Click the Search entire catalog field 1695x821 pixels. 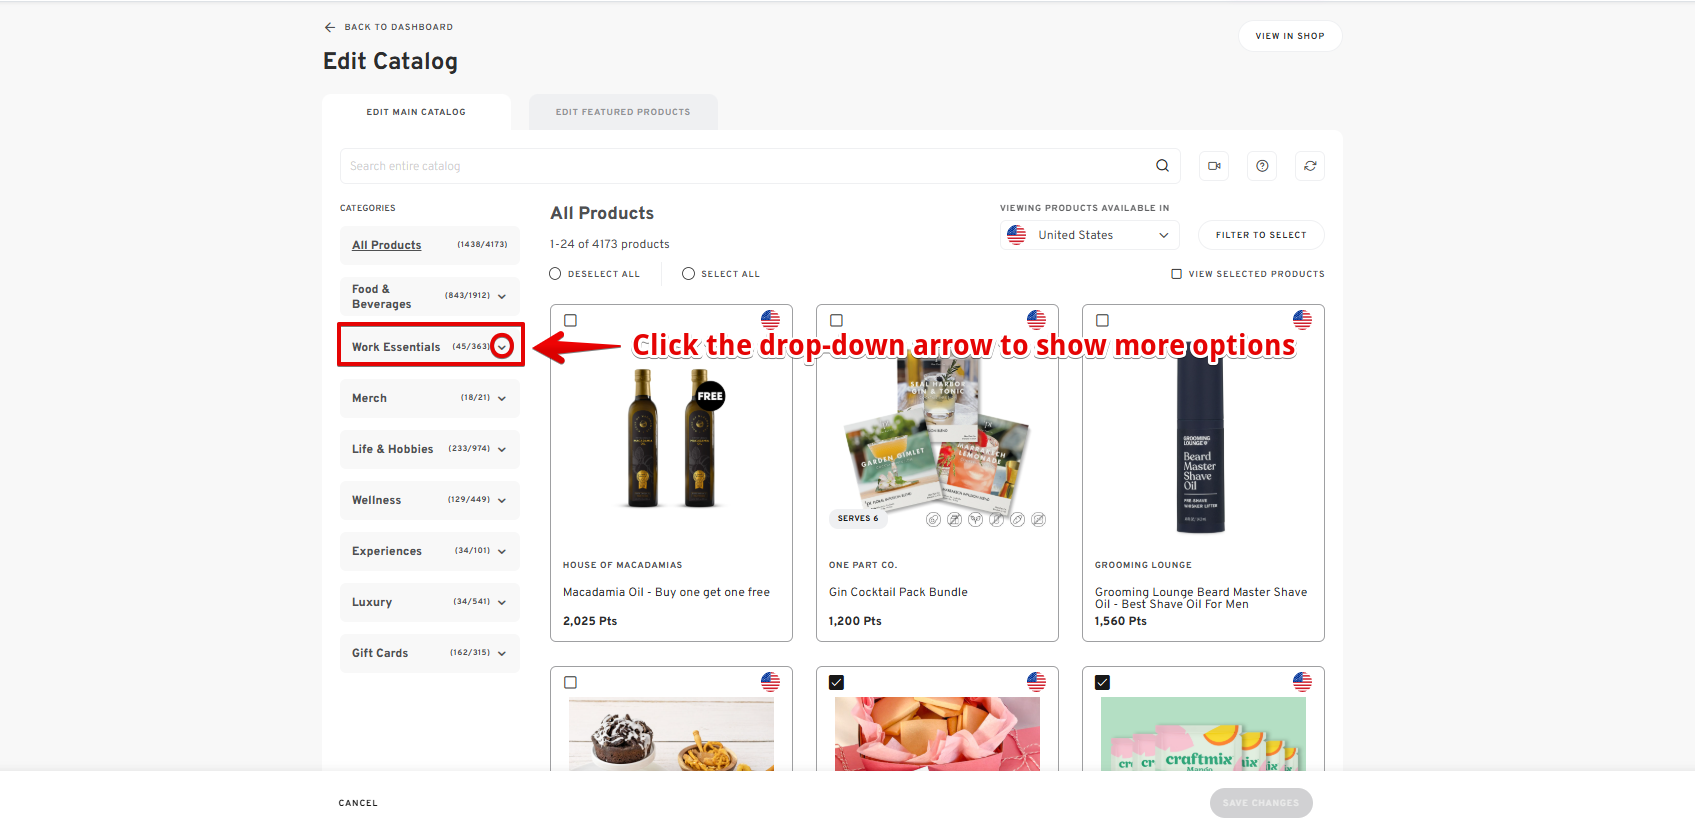[x=745, y=166]
